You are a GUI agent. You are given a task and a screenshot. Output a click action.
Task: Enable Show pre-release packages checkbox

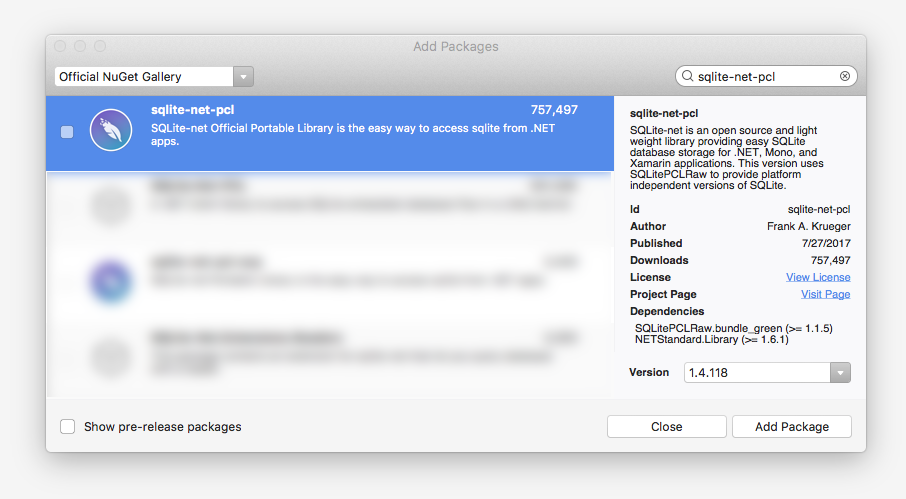tap(68, 427)
